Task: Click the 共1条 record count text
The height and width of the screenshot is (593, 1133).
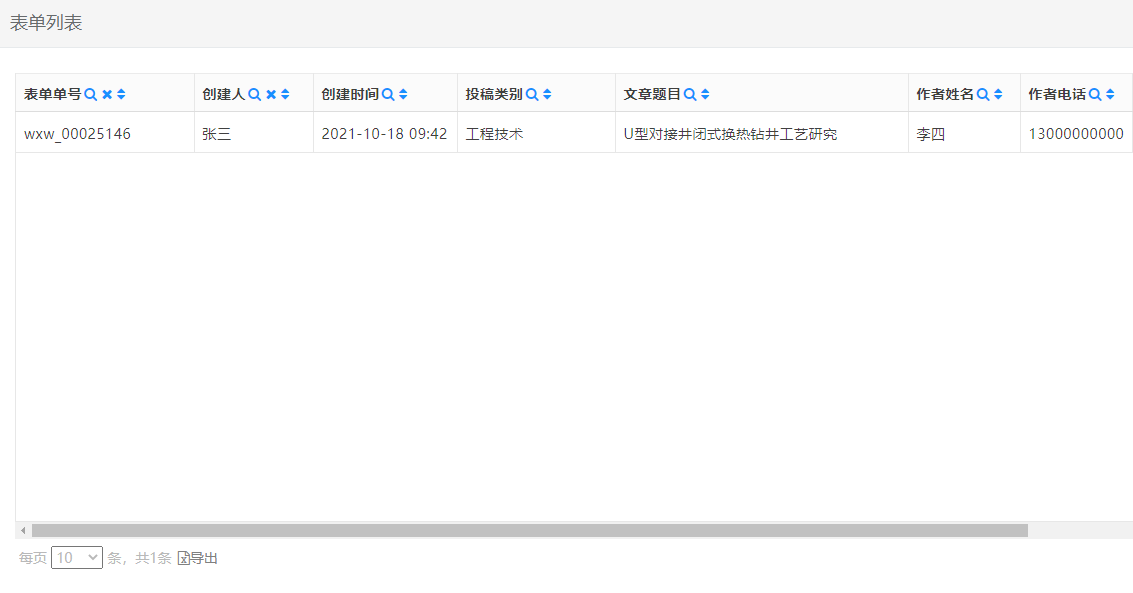Action: click(153, 558)
